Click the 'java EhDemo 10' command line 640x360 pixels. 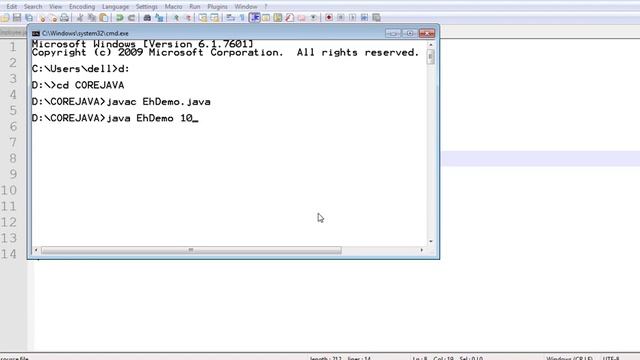coord(115,118)
